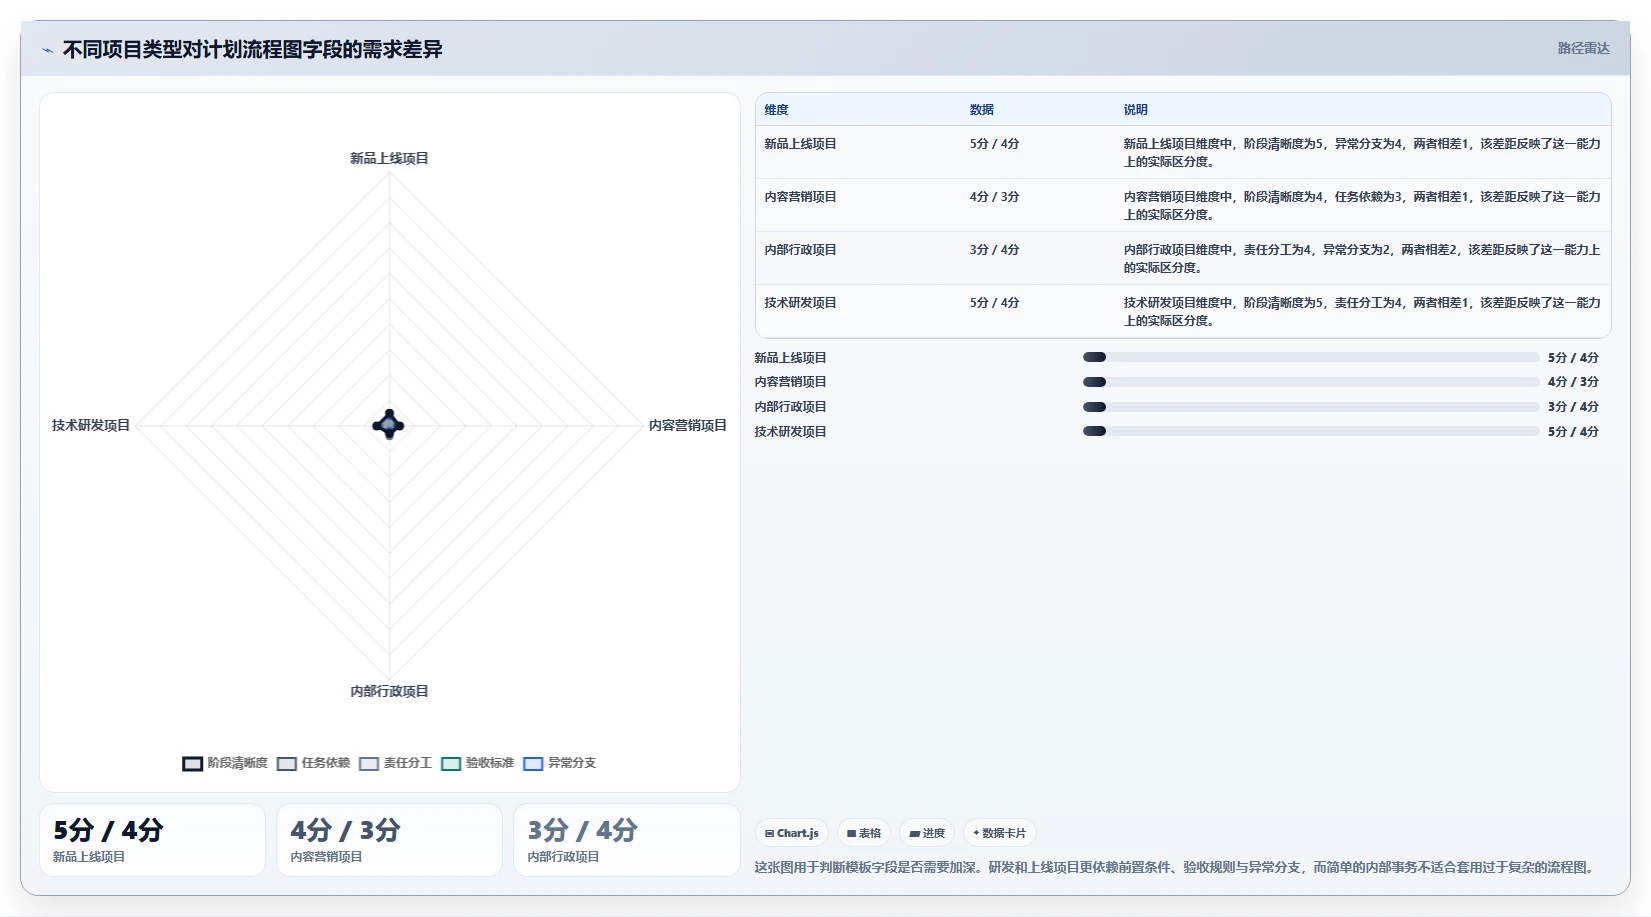Open the 3分 / 4分 内部行政项目 card

tap(626, 840)
